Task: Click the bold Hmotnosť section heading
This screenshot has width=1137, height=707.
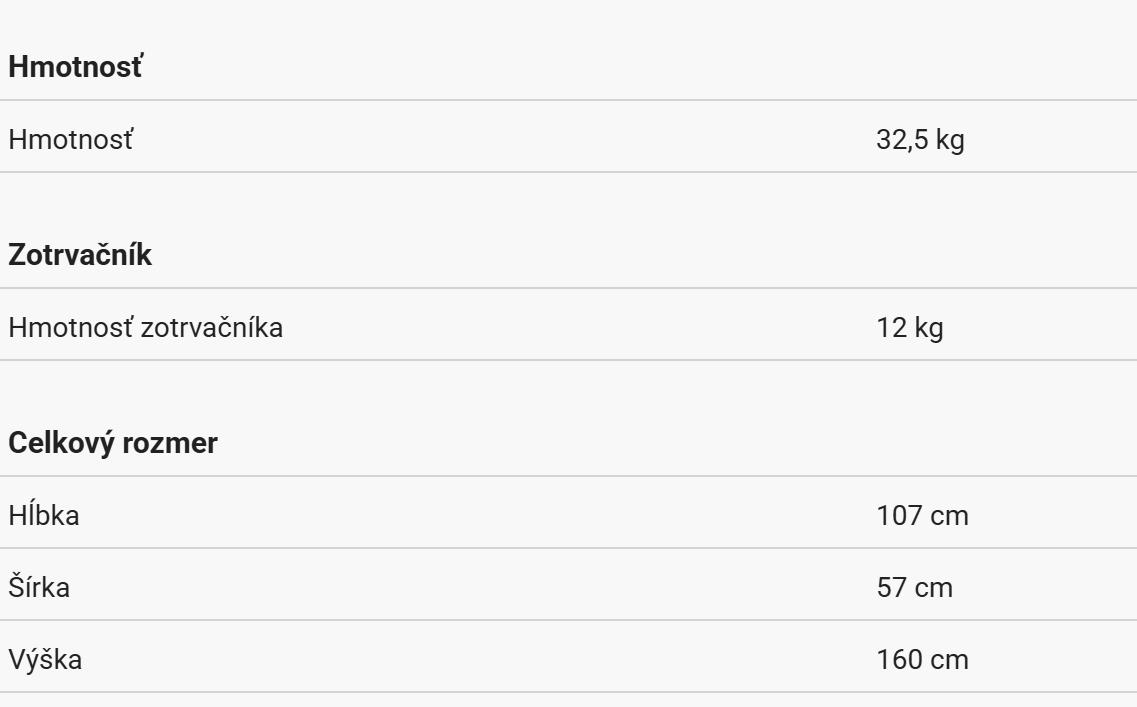Action: [x=76, y=67]
